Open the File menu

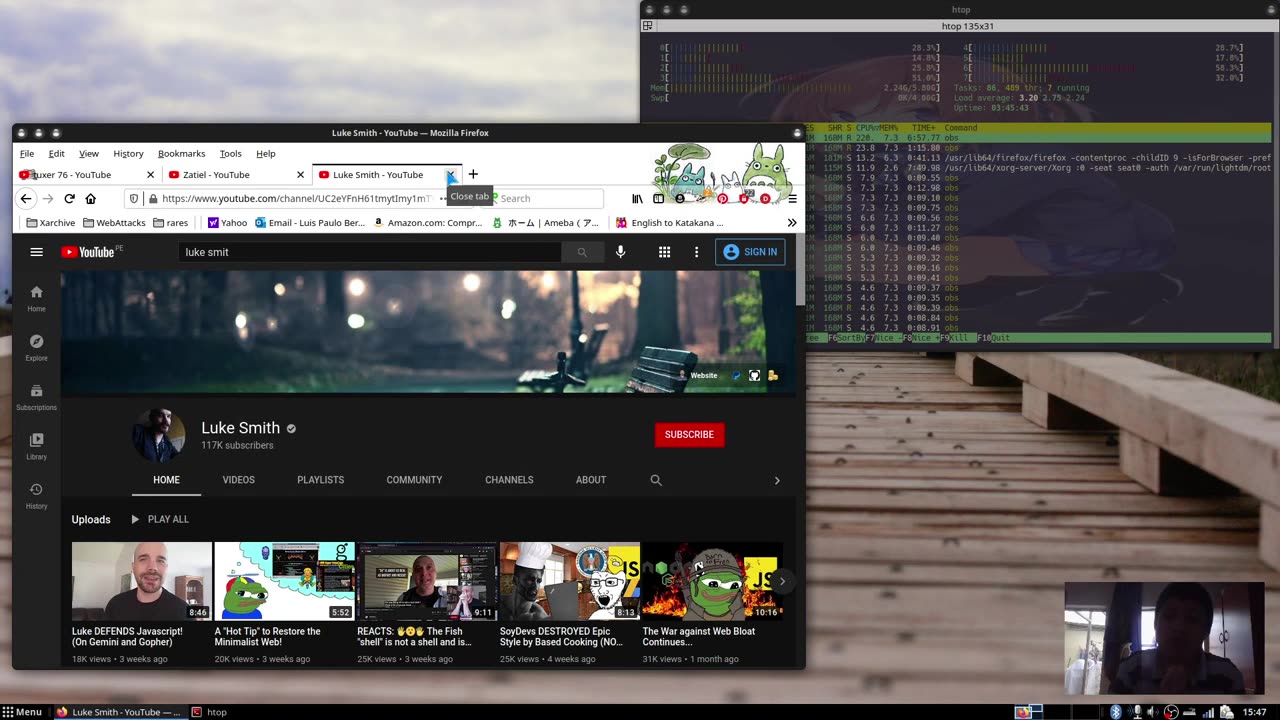(27, 153)
